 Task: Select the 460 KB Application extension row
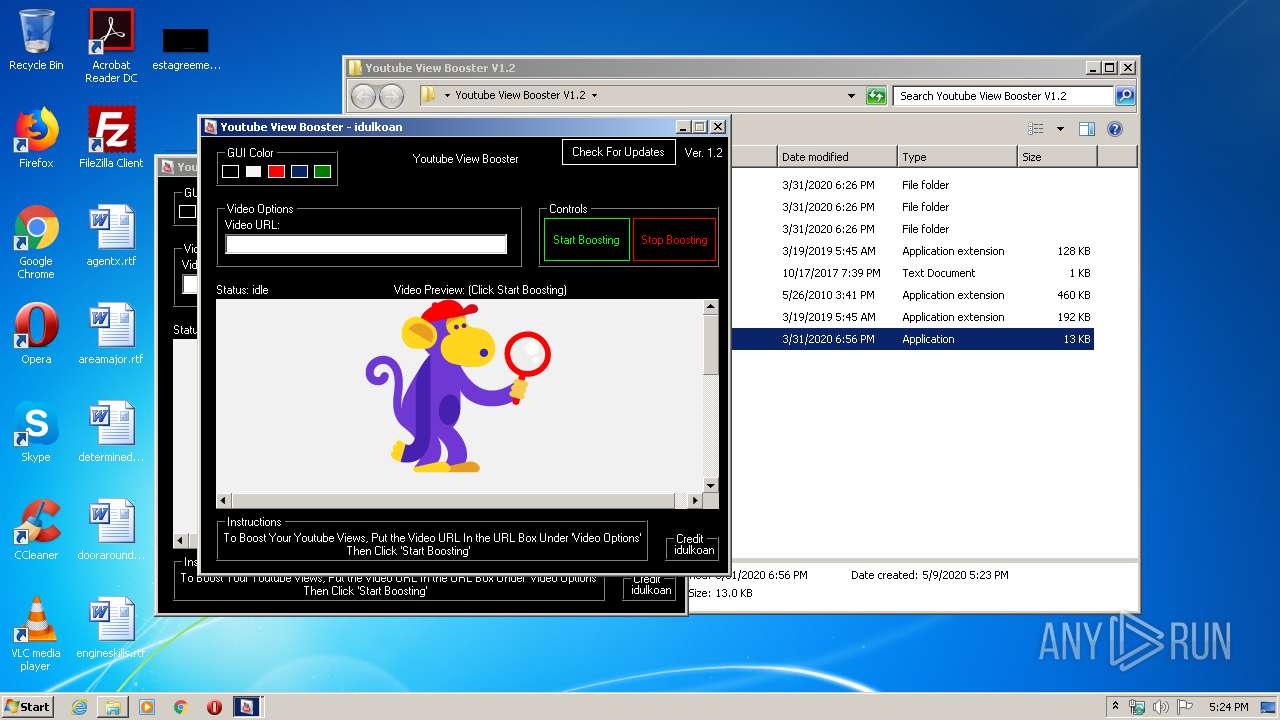912,295
